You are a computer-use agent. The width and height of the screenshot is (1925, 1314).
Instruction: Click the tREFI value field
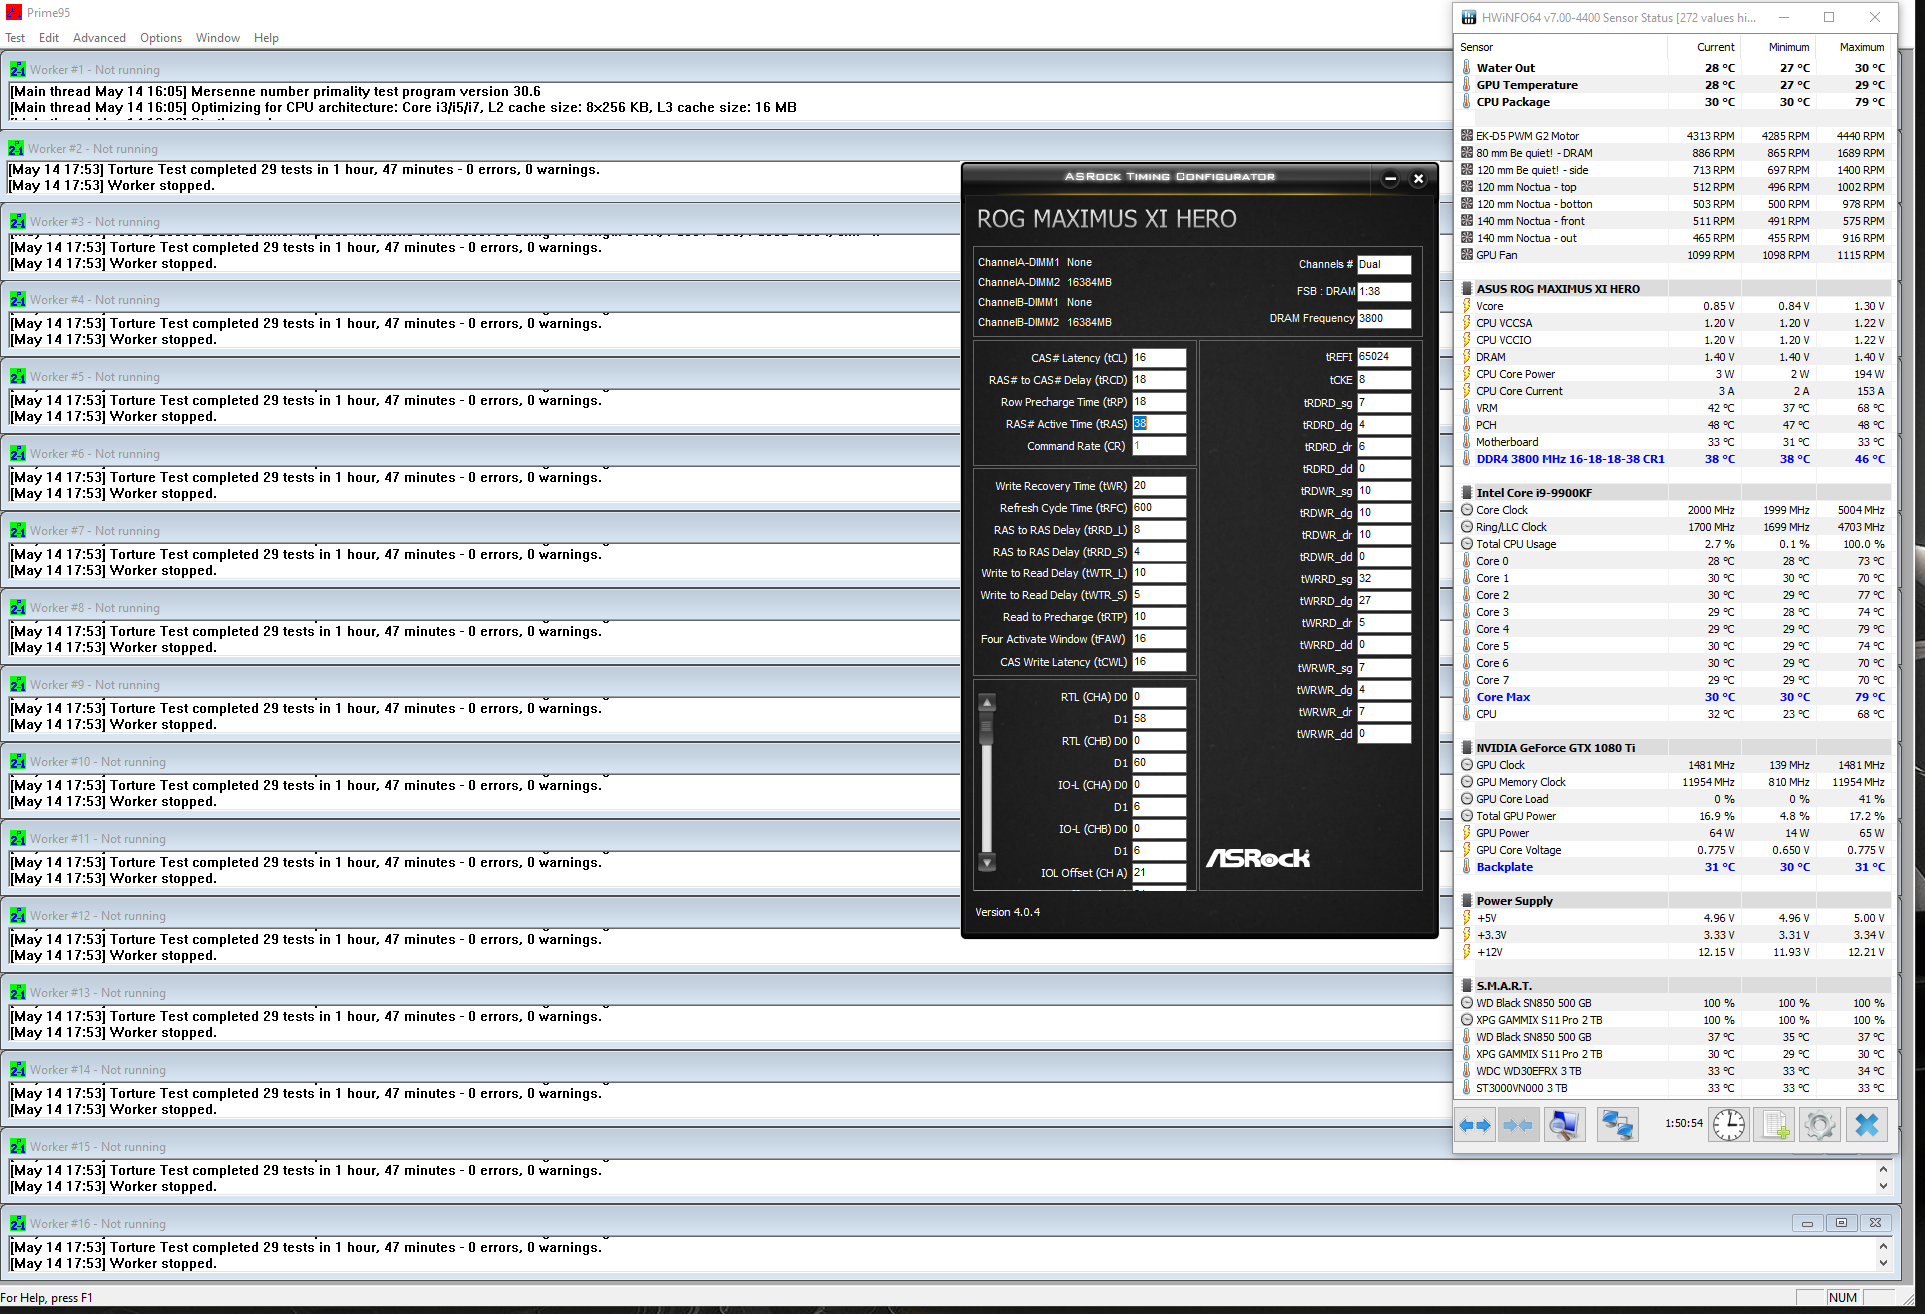click(1383, 356)
